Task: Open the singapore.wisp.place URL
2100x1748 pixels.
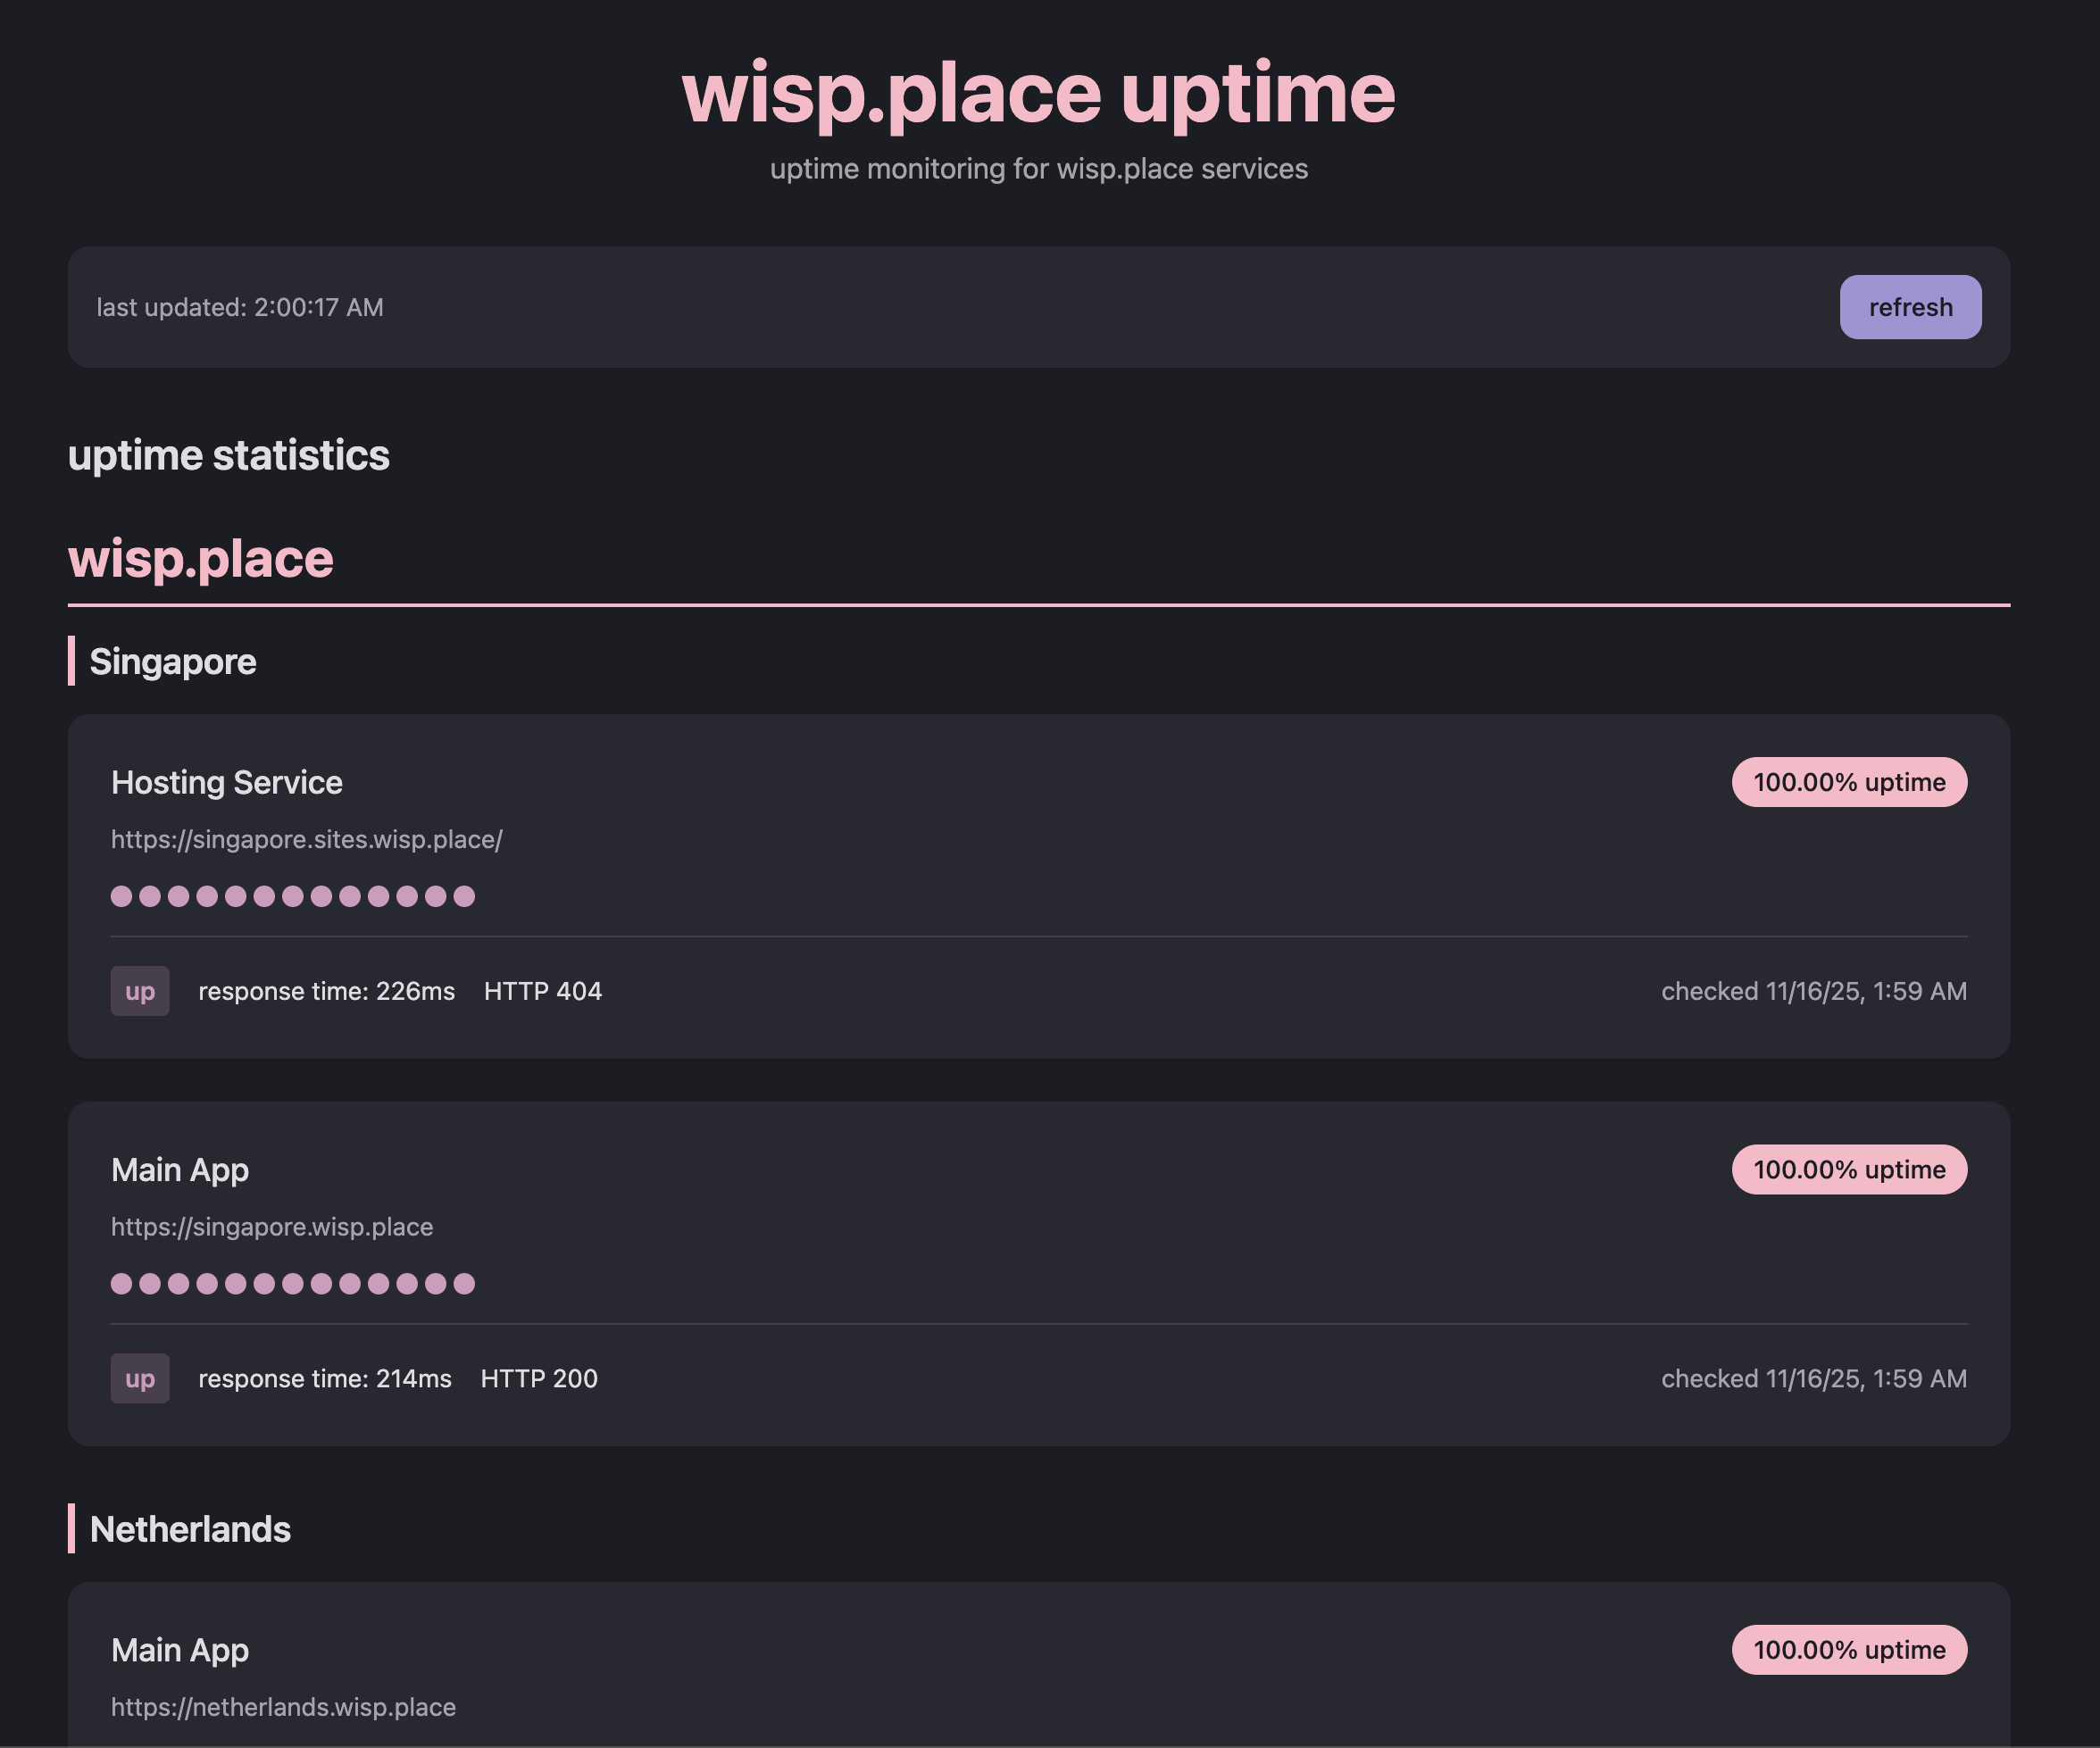Action: point(272,1226)
